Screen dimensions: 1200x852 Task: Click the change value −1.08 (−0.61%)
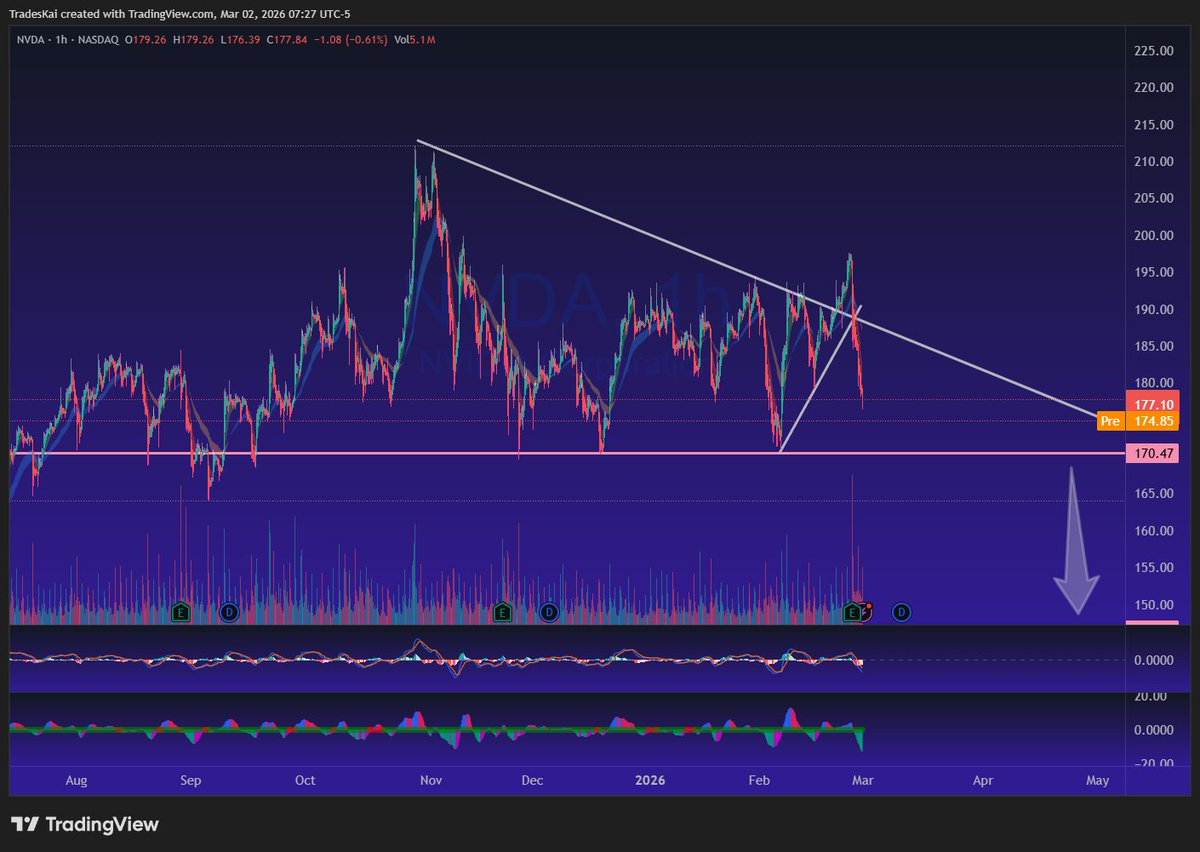(x=351, y=39)
